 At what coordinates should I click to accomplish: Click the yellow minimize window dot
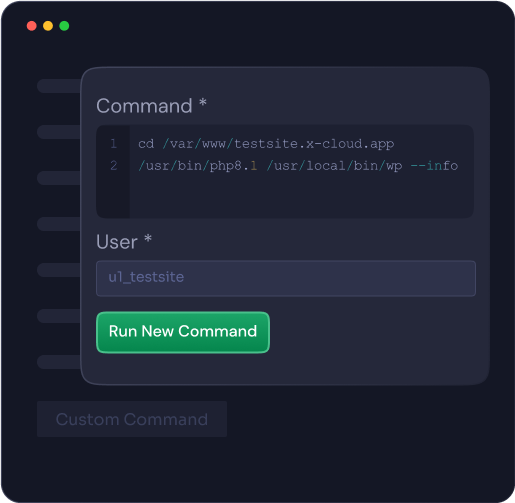(x=48, y=26)
